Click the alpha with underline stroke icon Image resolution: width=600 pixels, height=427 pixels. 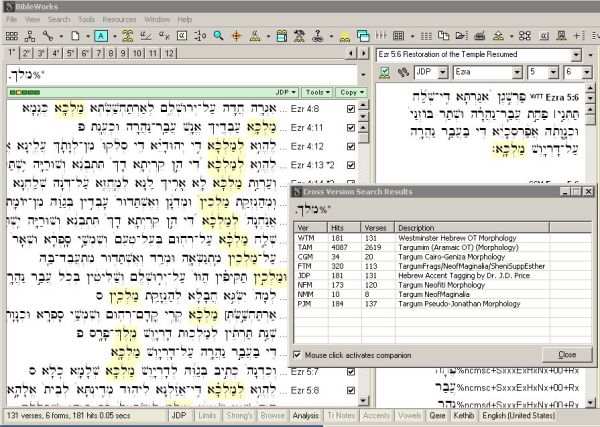tap(146, 36)
